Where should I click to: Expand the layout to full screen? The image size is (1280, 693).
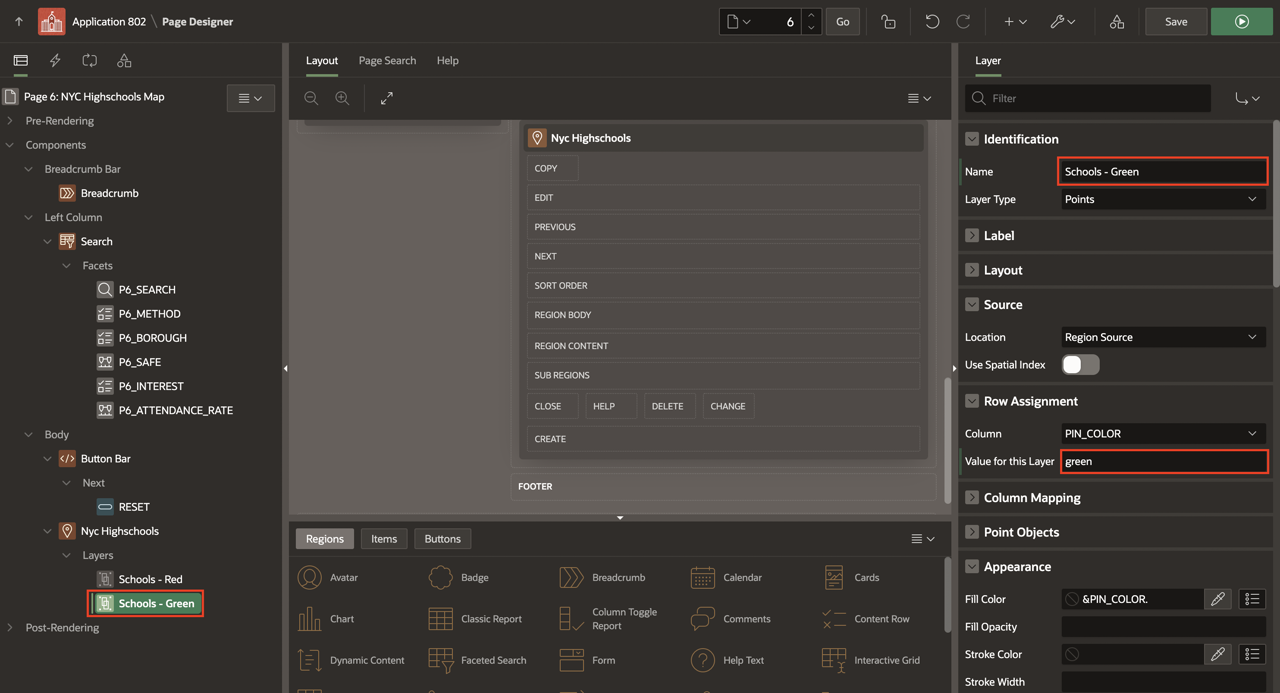[x=386, y=98]
